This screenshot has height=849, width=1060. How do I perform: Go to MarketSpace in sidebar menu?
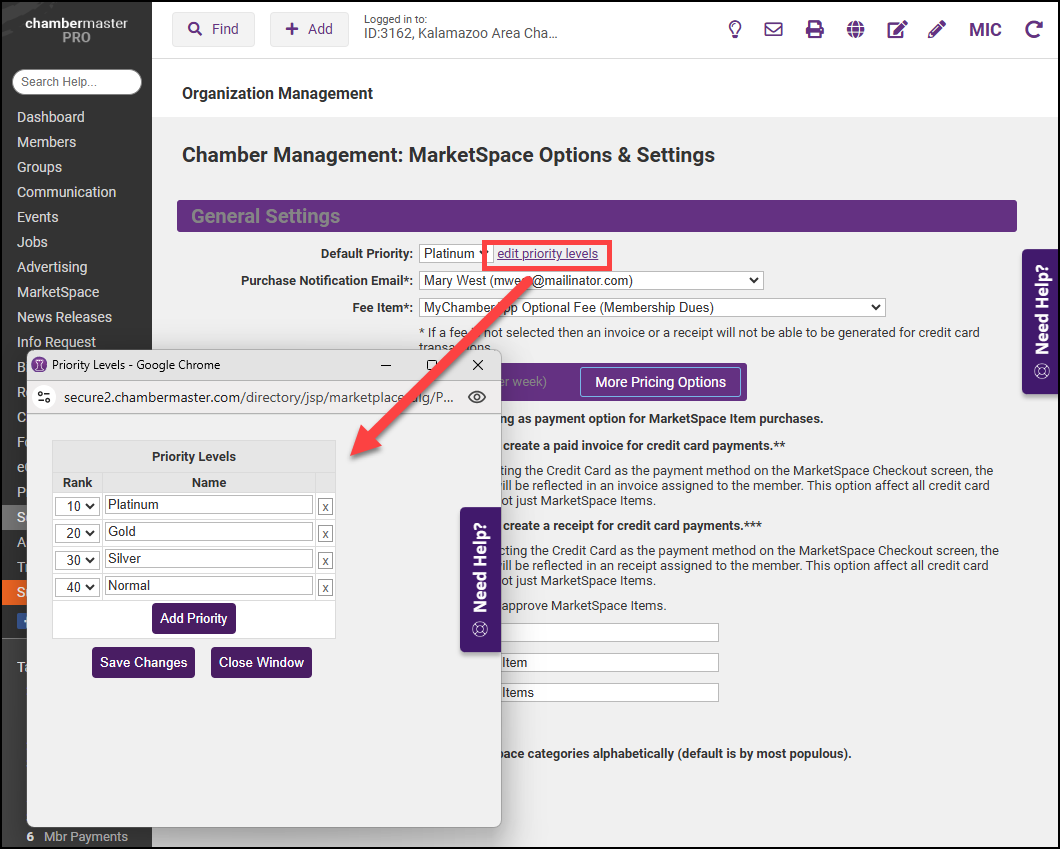coord(58,292)
